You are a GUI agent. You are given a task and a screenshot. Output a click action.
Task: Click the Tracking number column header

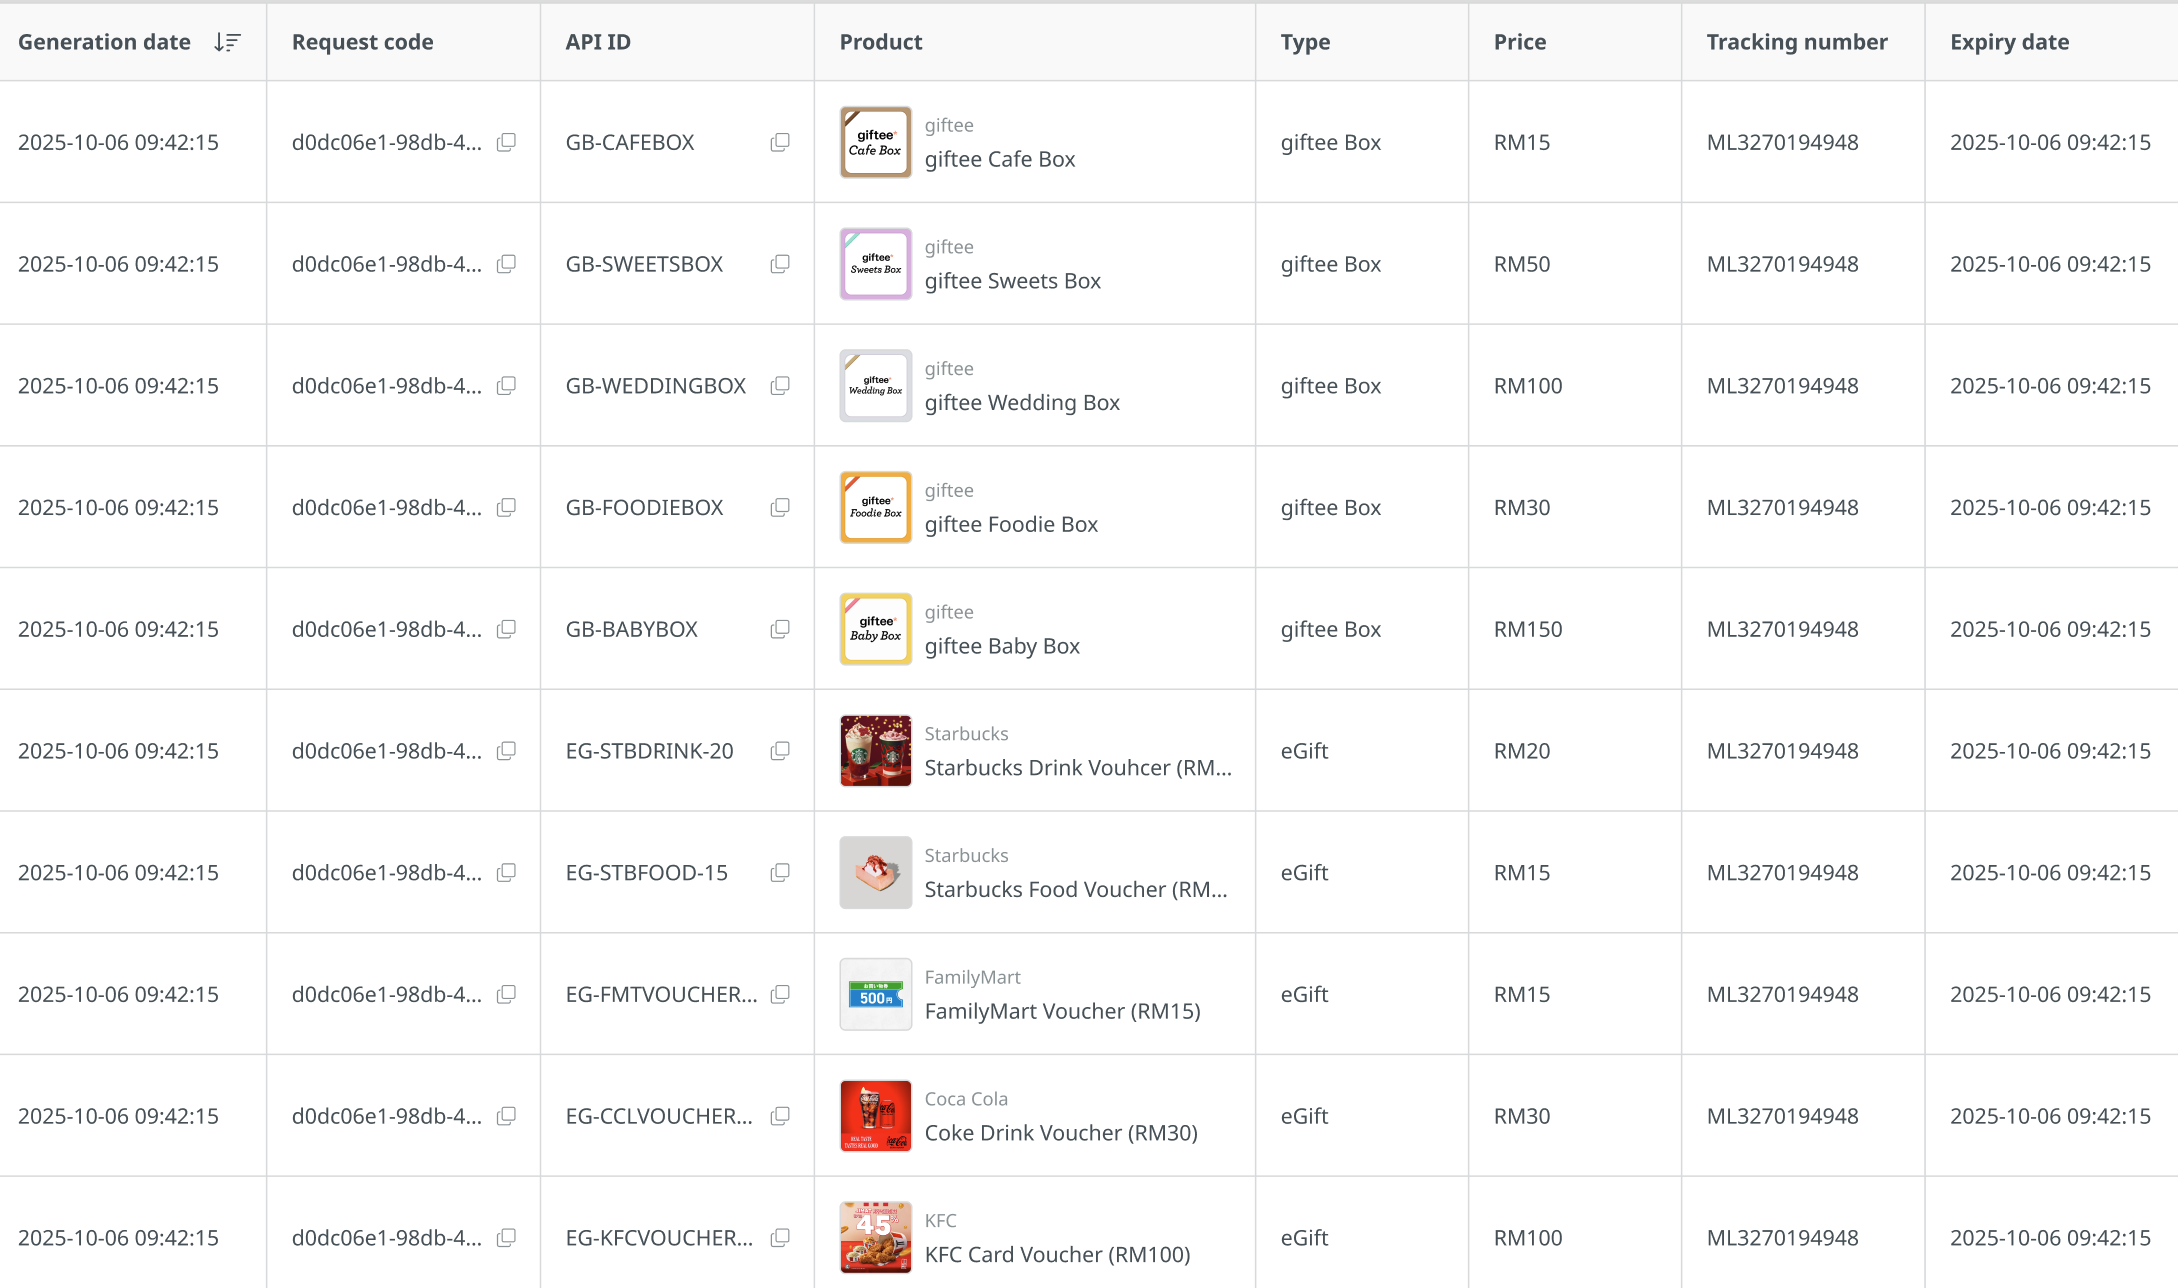(1796, 42)
